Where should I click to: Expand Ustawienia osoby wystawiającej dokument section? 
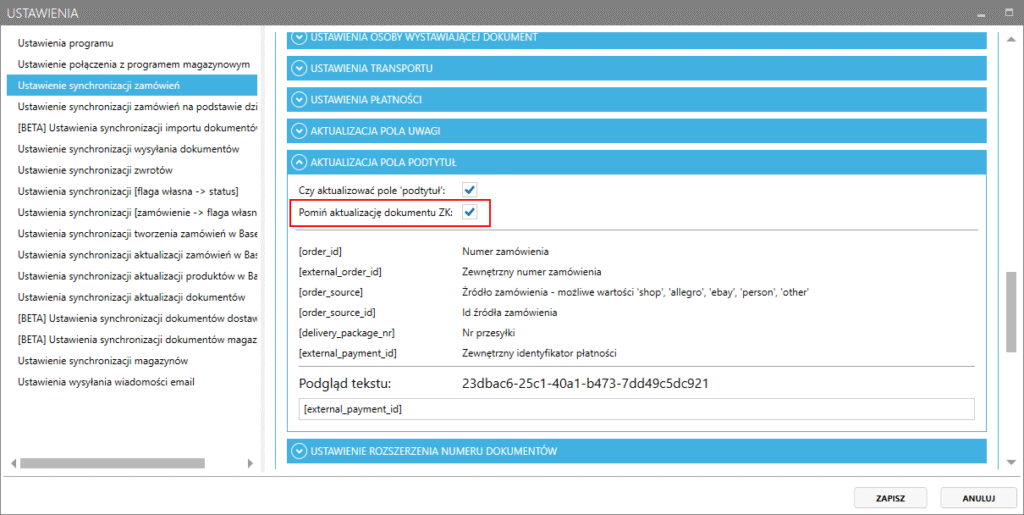click(298, 38)
